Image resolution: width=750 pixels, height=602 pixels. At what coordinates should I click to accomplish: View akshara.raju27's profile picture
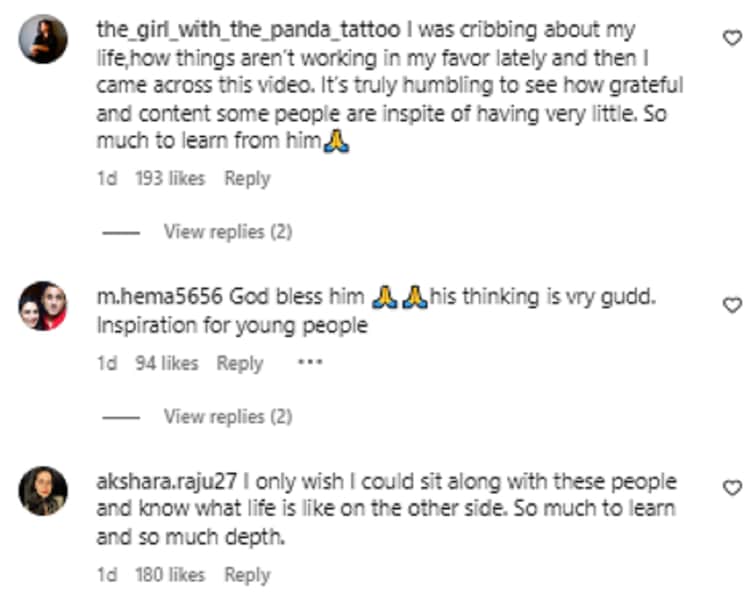pos(43,491)
